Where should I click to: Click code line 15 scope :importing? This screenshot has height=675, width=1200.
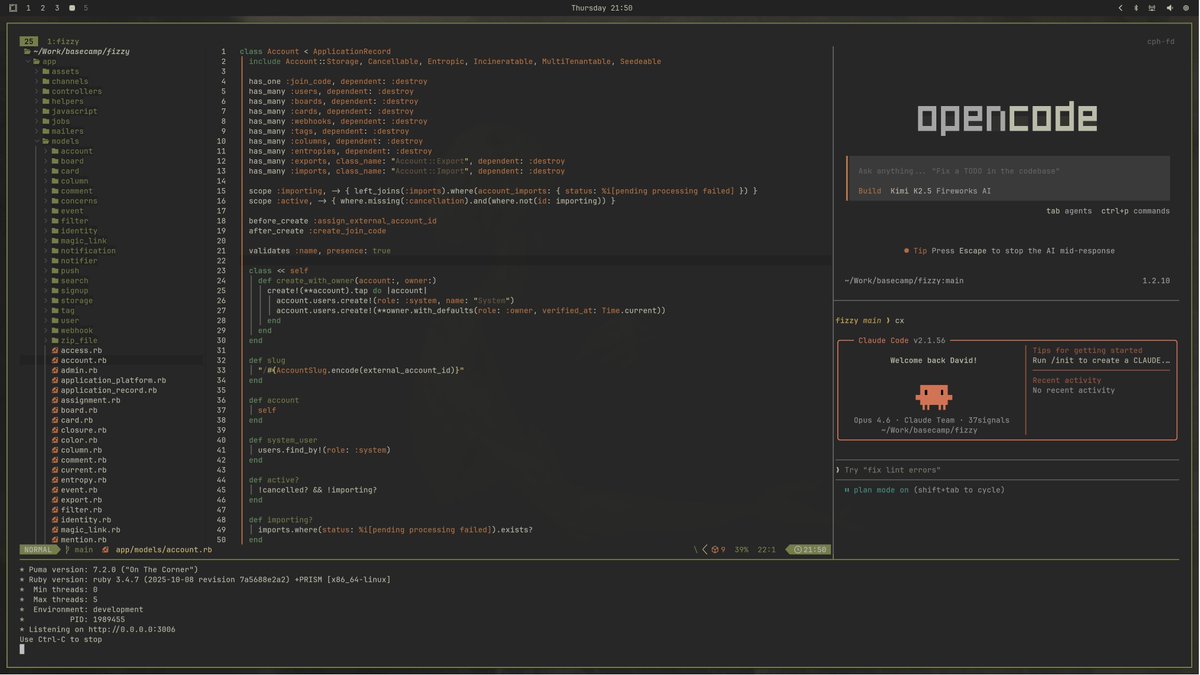tap(503, 191)
